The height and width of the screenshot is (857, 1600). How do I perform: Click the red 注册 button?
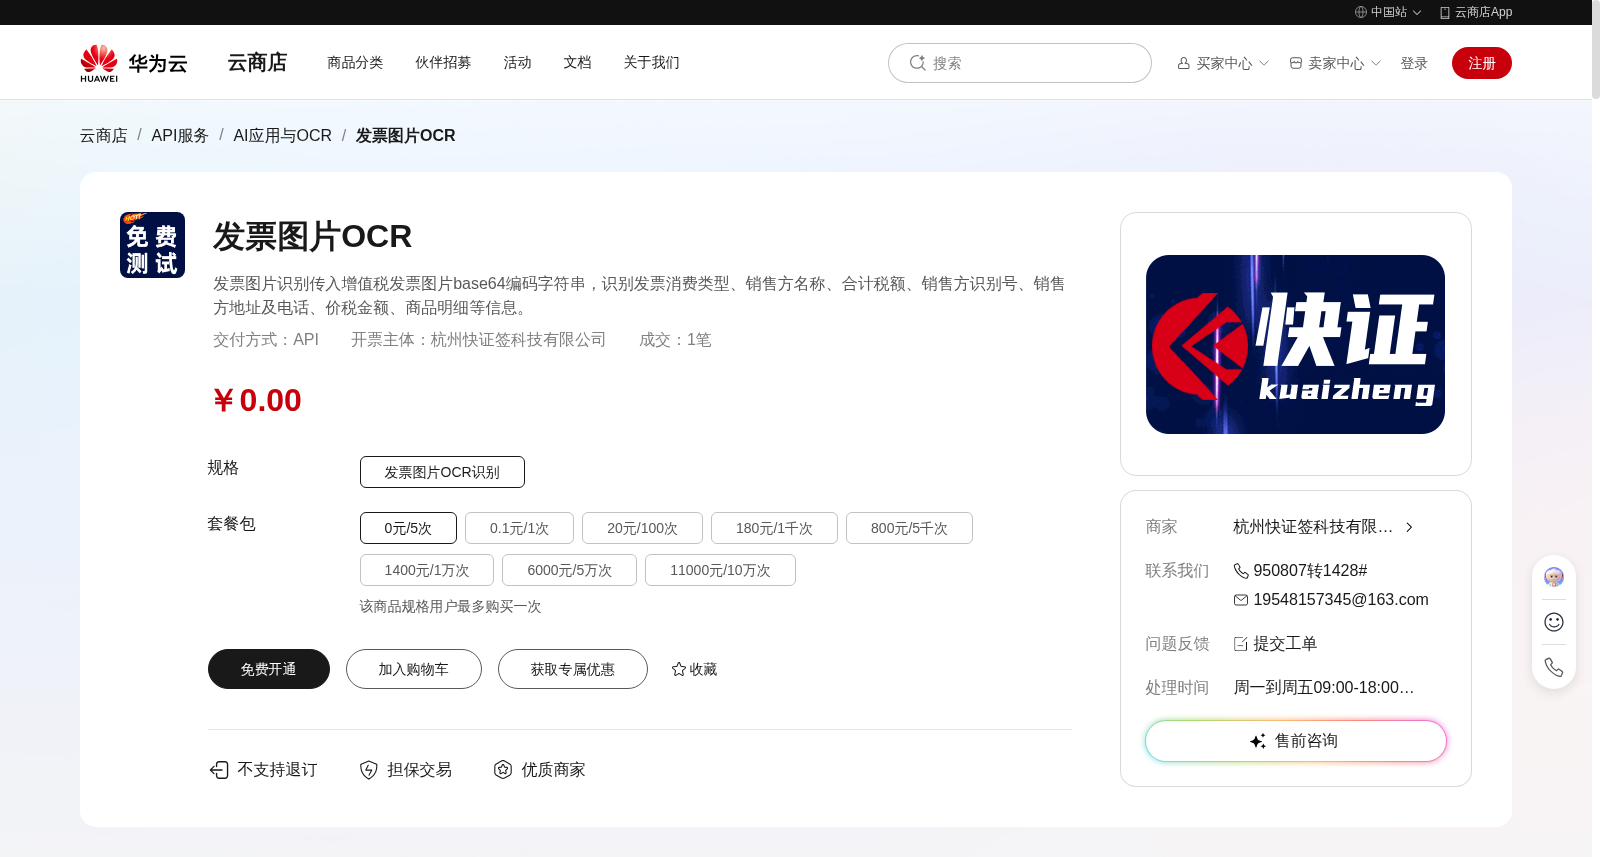1482,63
